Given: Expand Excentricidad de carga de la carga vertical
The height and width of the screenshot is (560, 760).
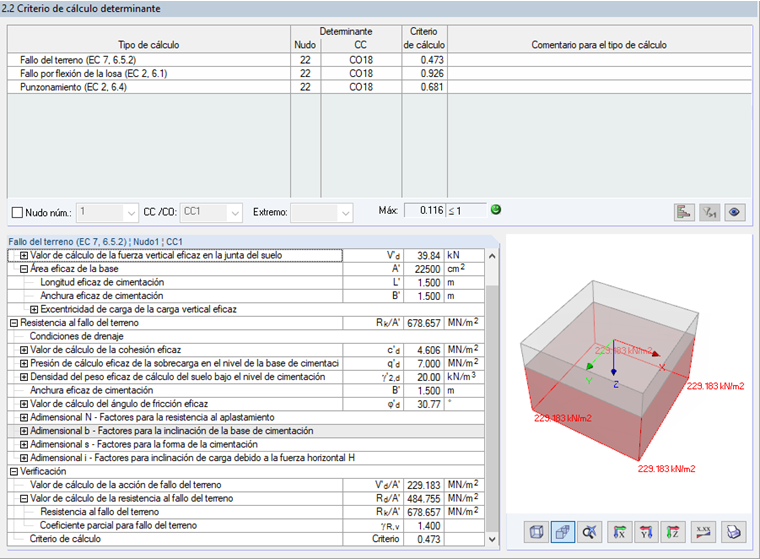Looking at the screenshot, I should point(34,309).
